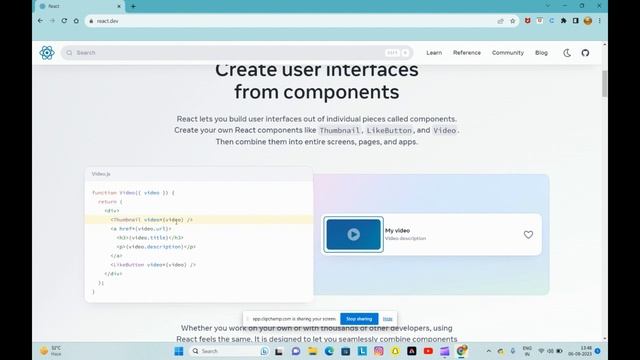Click the React logo in the site header

tap(47, 53)
